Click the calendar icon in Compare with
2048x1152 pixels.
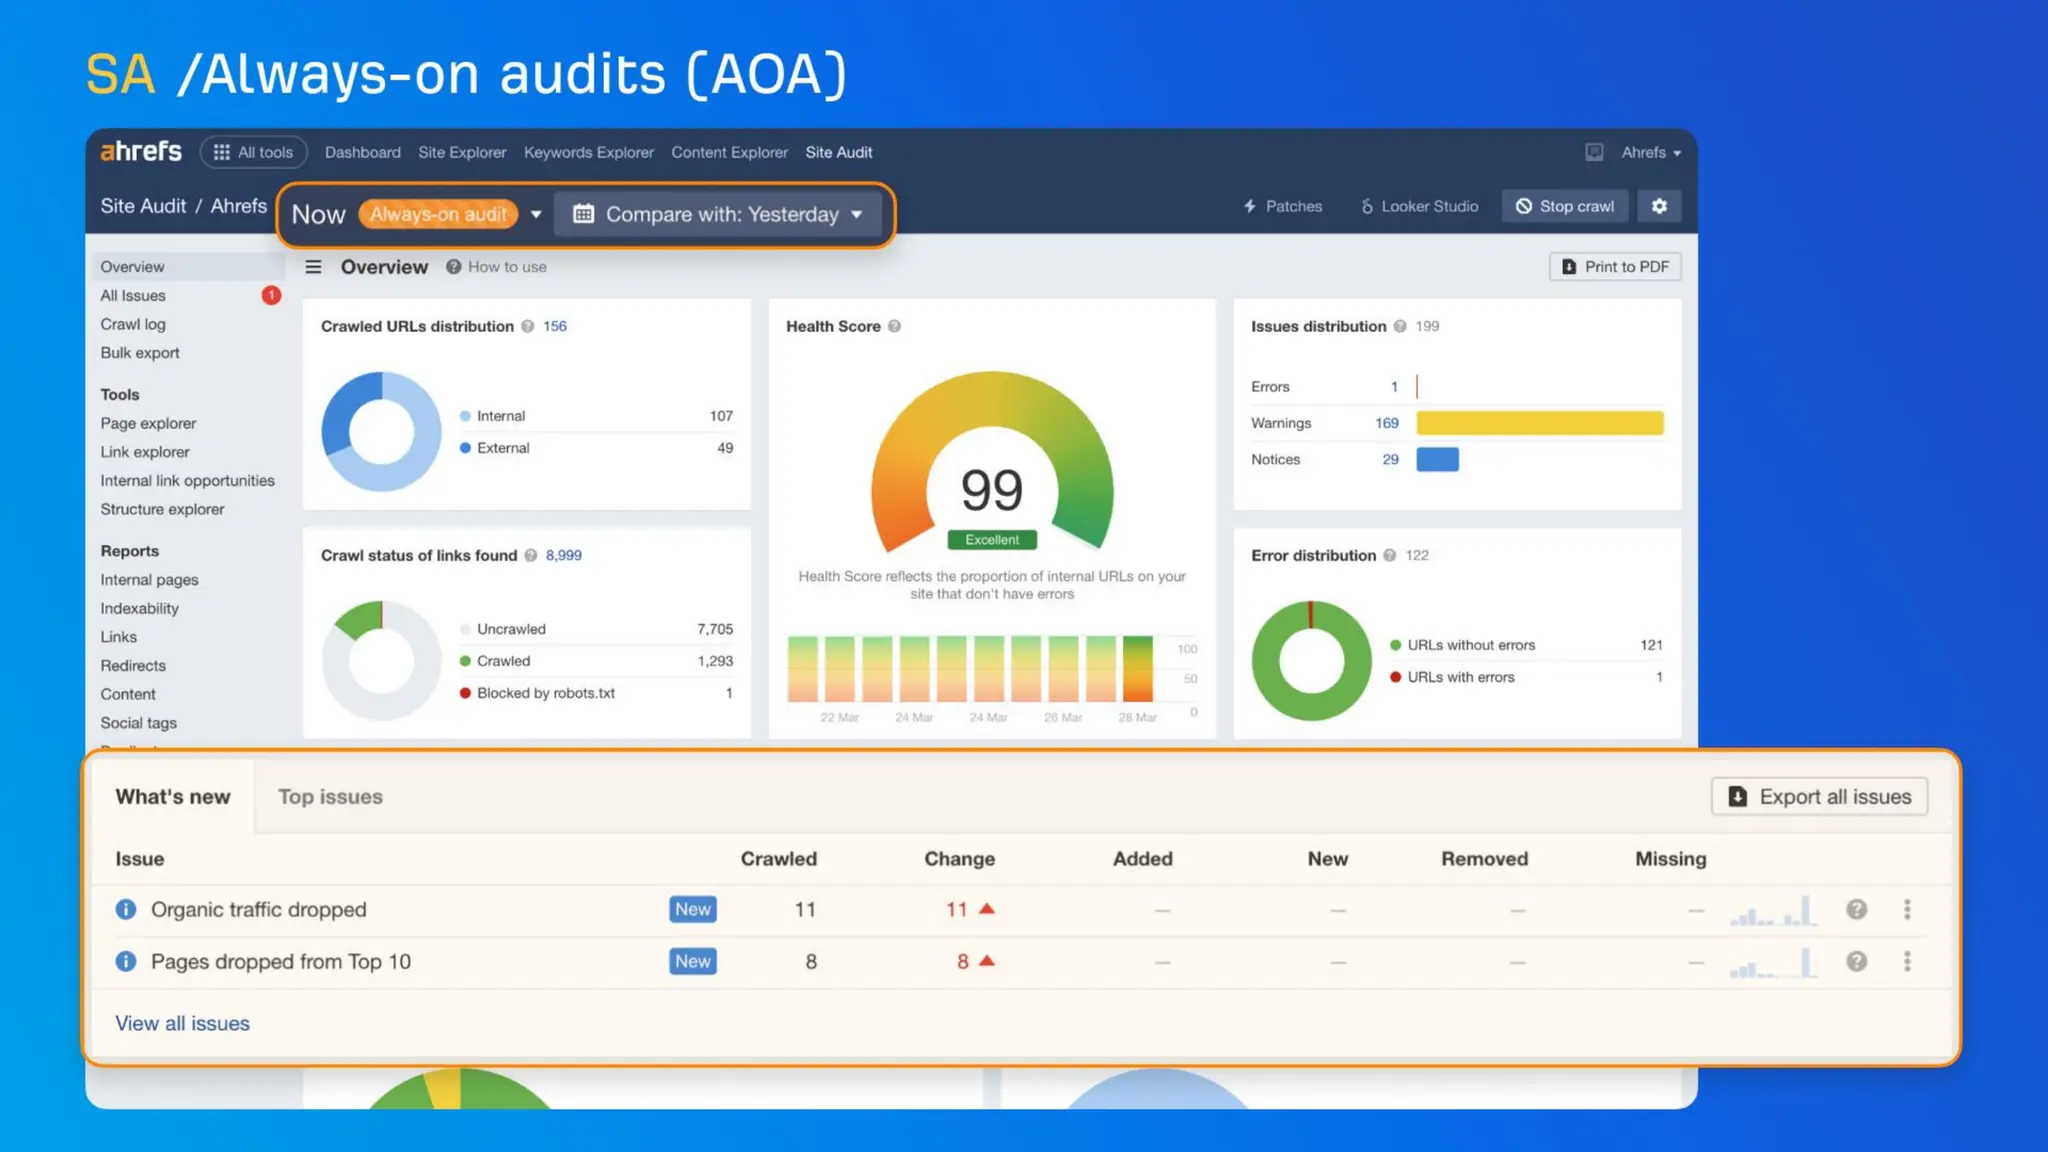tap(584, 214)
